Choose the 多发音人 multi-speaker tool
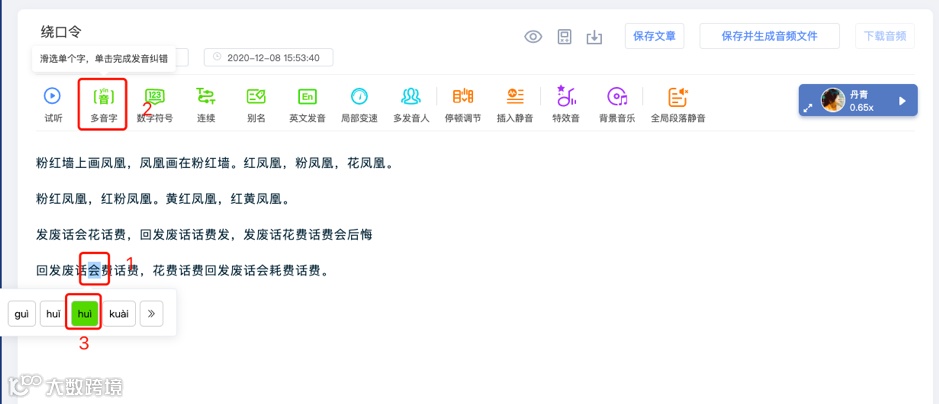Screen dimensions: 939x404 point(411,104)
